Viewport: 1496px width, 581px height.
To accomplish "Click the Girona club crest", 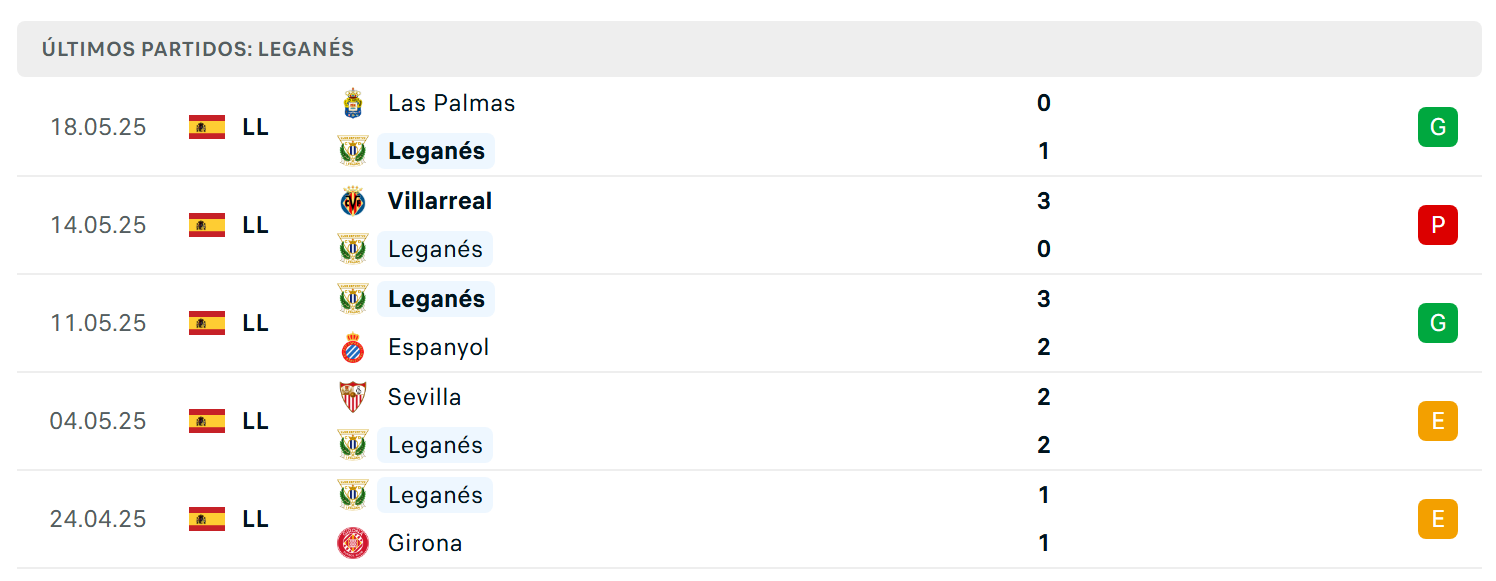I will pos(353,543).
